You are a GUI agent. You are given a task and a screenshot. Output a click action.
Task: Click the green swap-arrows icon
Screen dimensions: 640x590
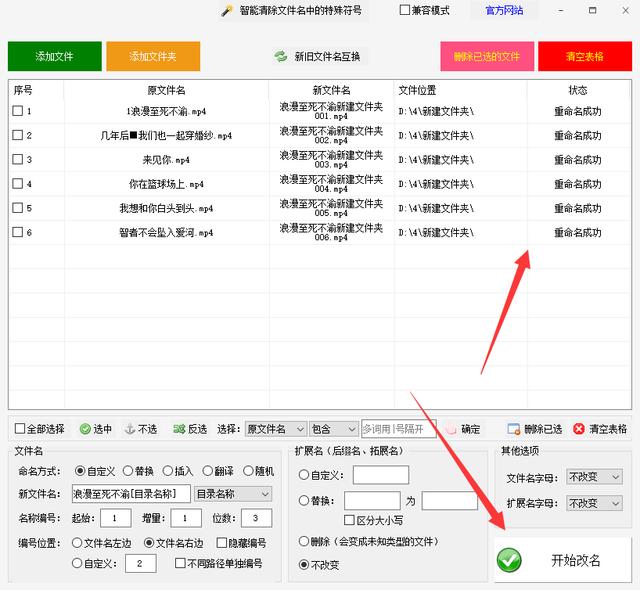[x=281, y=56]
